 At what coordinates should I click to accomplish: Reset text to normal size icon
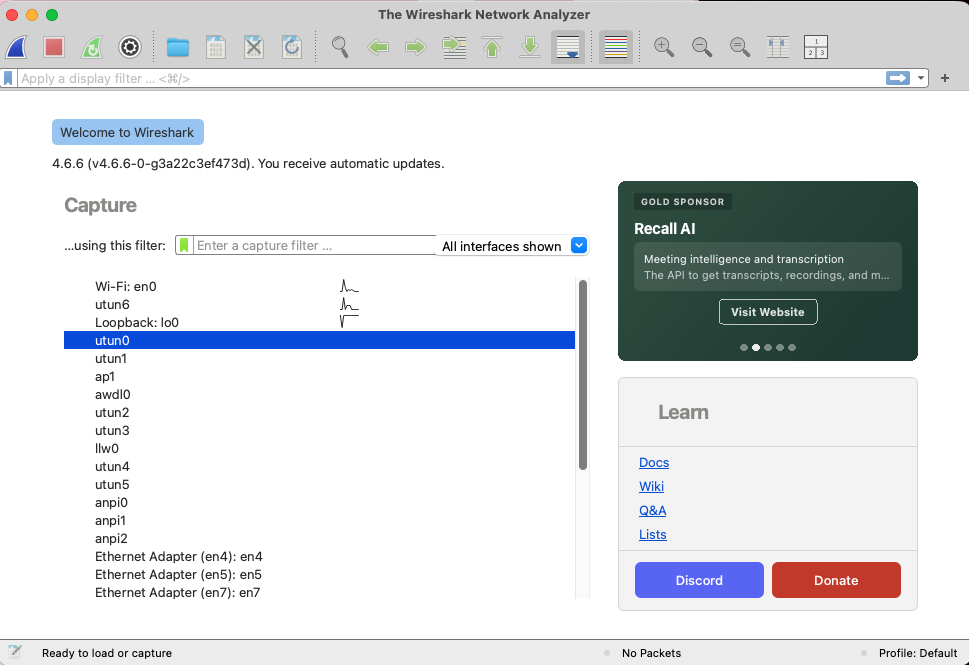(x=740, y=47)
